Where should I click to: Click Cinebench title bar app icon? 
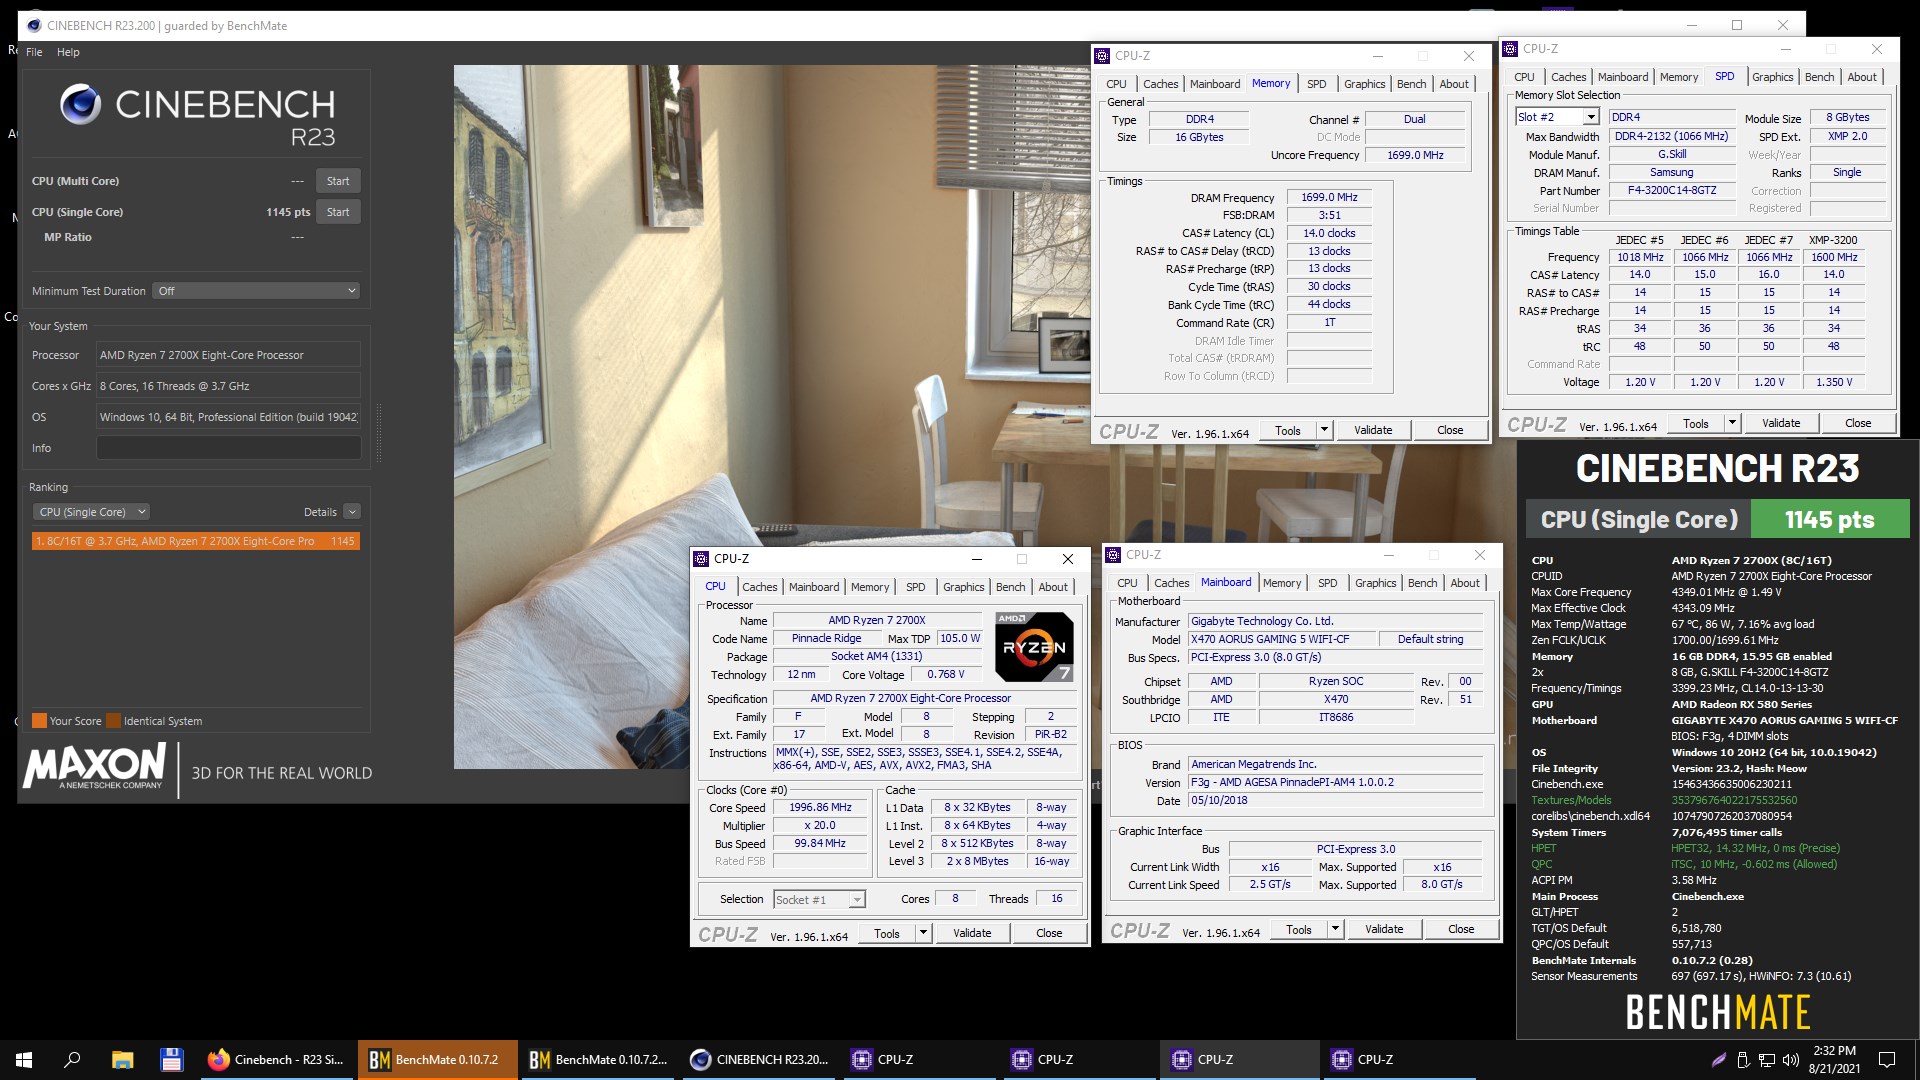point(34,26)
